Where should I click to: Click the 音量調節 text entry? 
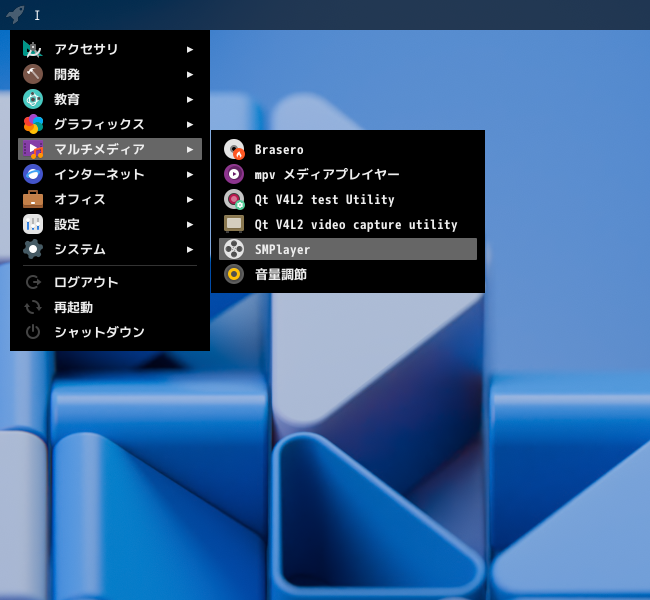click(x=281, y=274)
